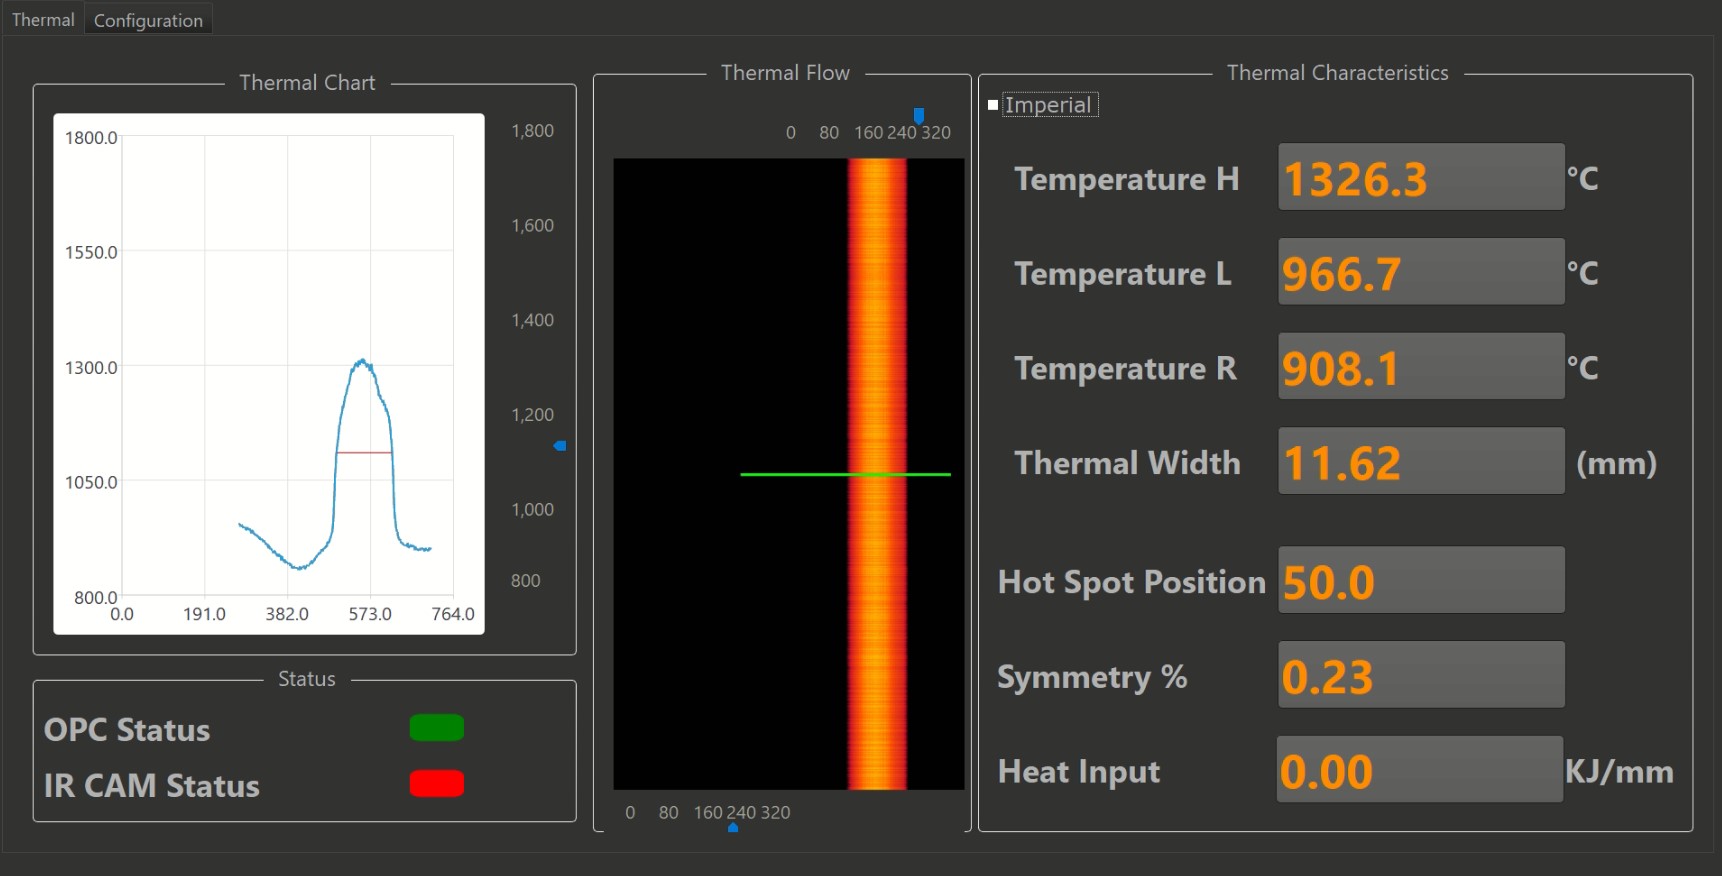
Task: Click blue marker on vertical temperature scale
Action: [x=560, y=445]
